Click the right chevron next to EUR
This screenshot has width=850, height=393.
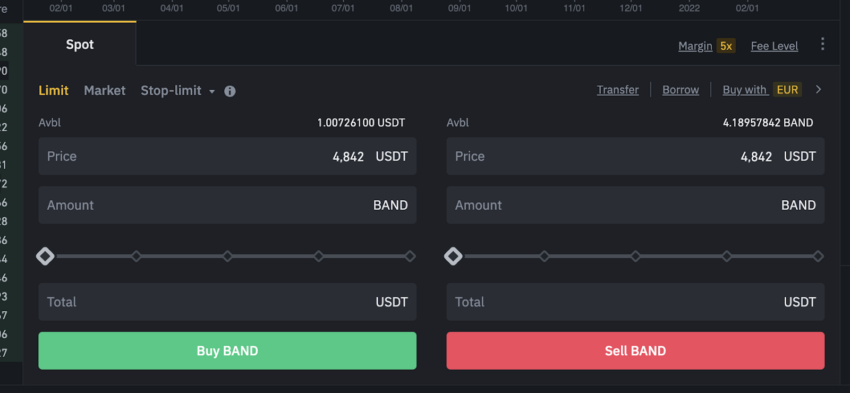pyautogui.click(x=819, y=89)
